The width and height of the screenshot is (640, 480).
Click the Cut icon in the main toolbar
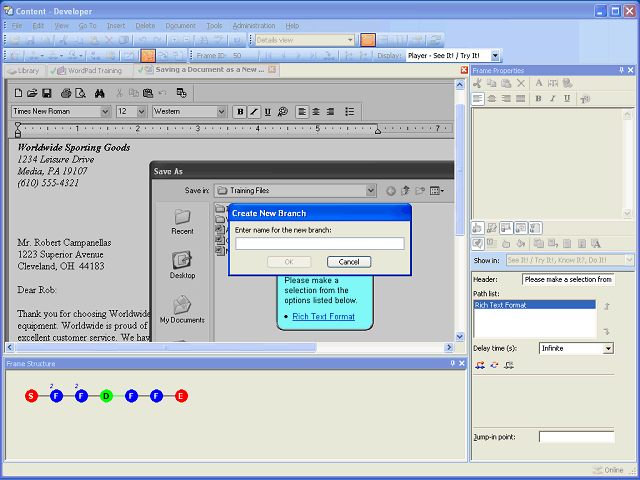click(x=63, y=40)
